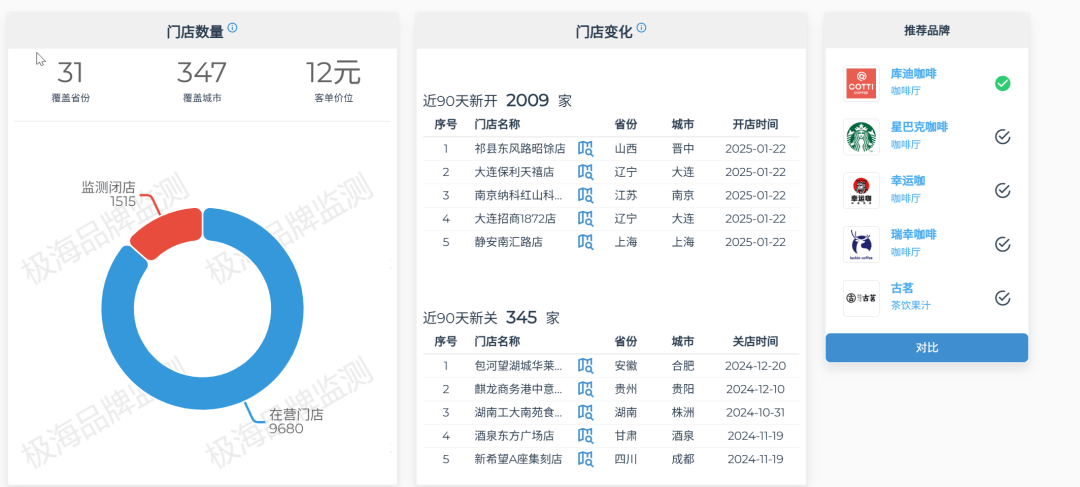1080x487 pixels.
Task: Open the 库迪咖啡 brand name link
Action: [913, 74]
